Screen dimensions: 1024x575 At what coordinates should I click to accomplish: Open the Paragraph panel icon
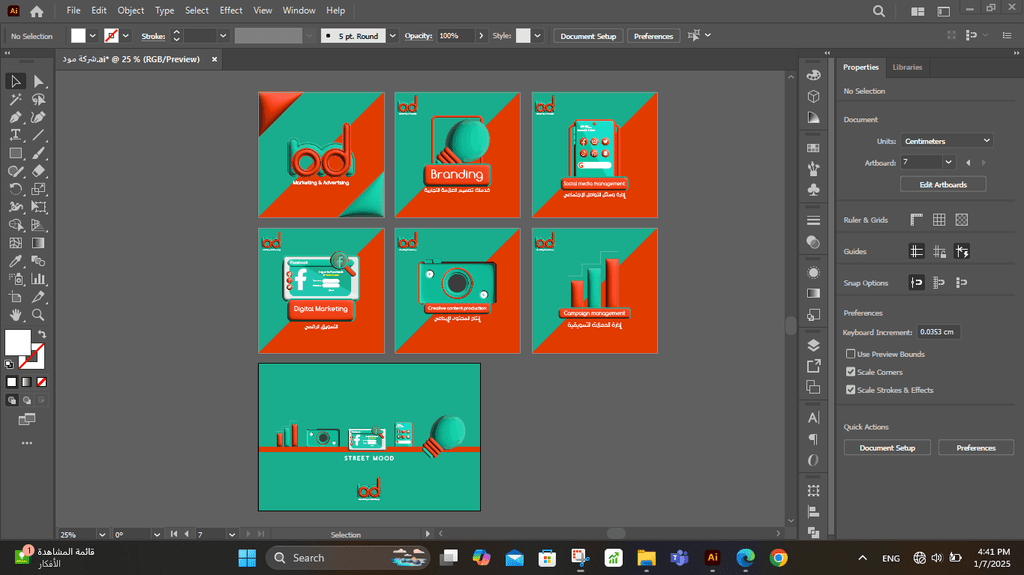click(813, 439)
